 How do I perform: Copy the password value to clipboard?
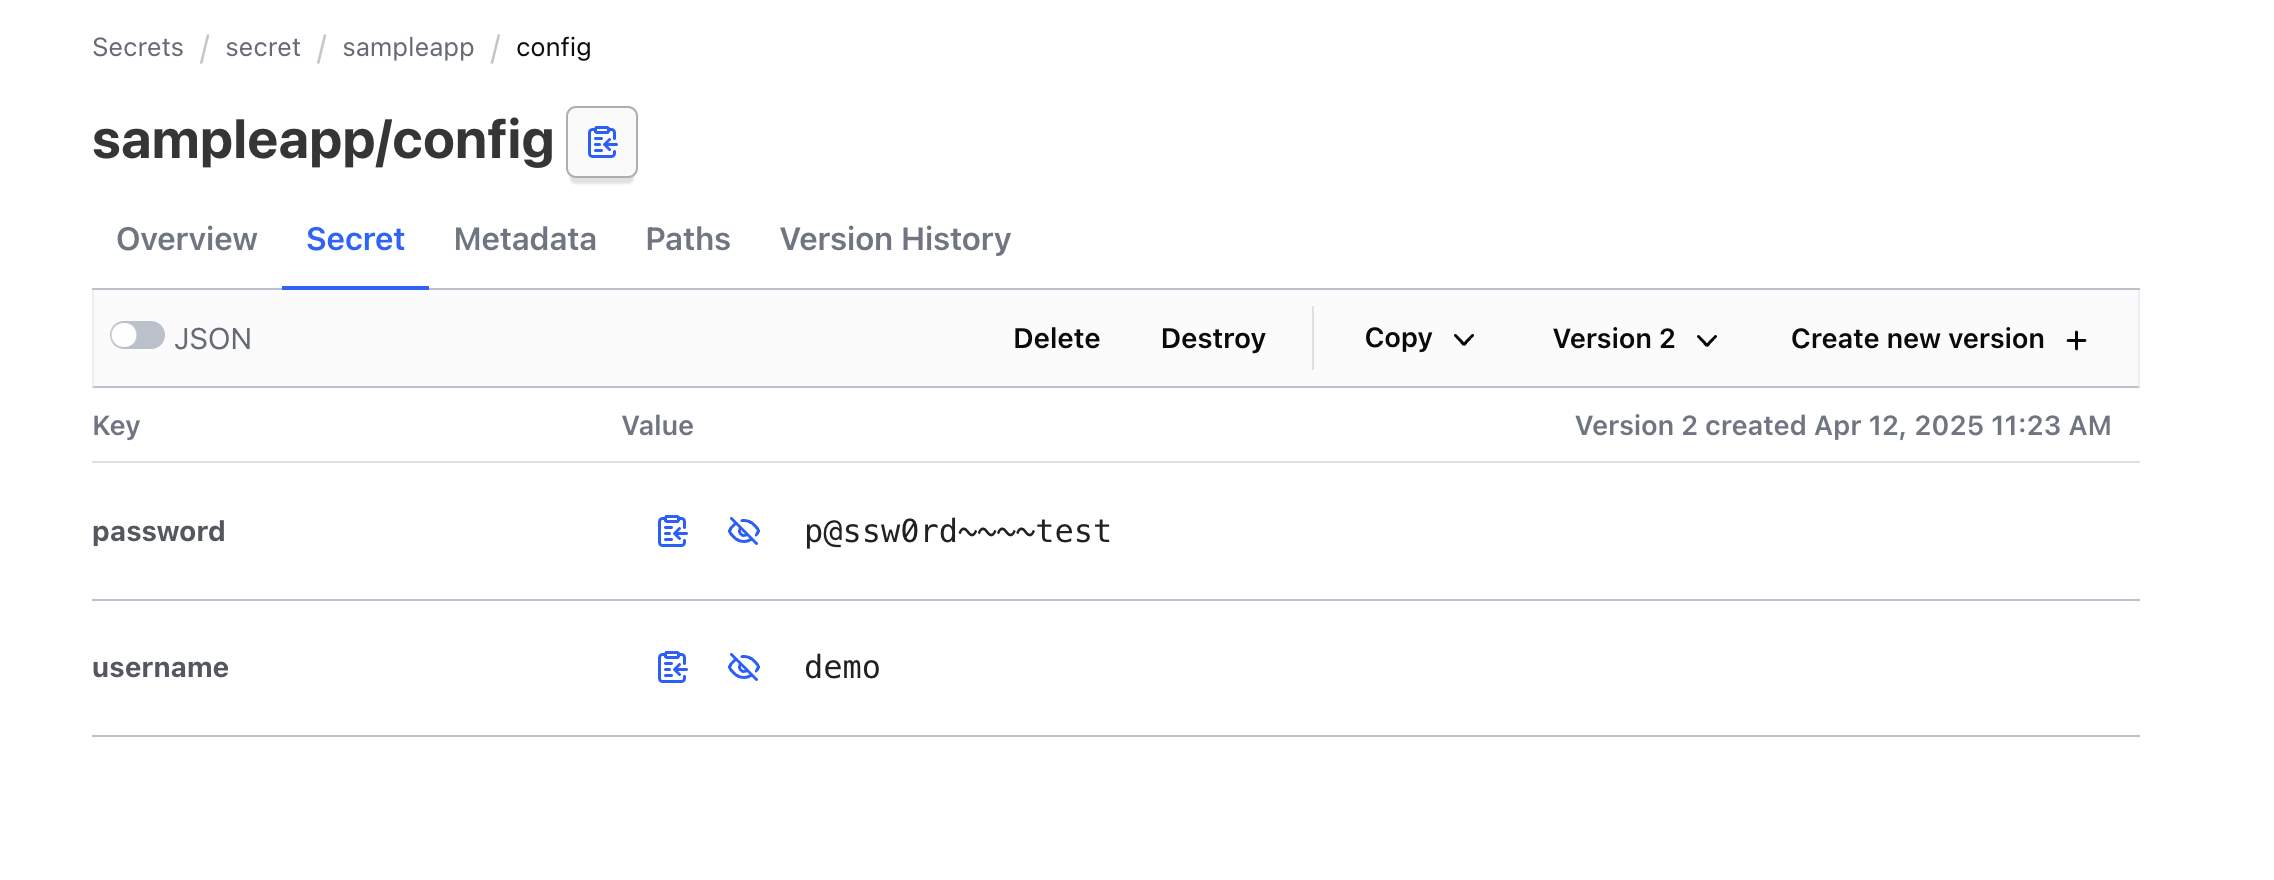click(672, 531)
